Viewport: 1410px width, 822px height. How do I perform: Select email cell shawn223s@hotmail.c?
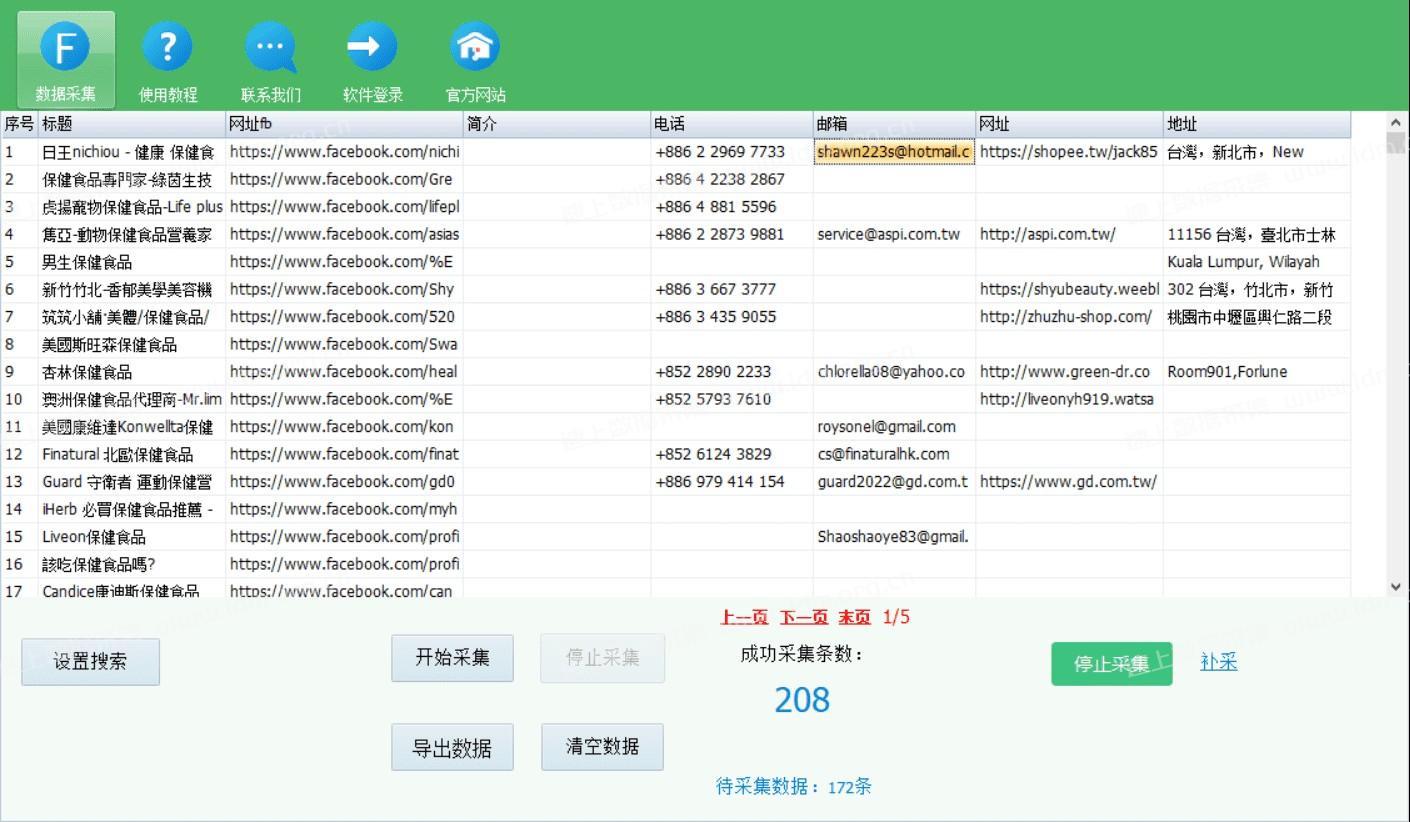coord(895,152)
